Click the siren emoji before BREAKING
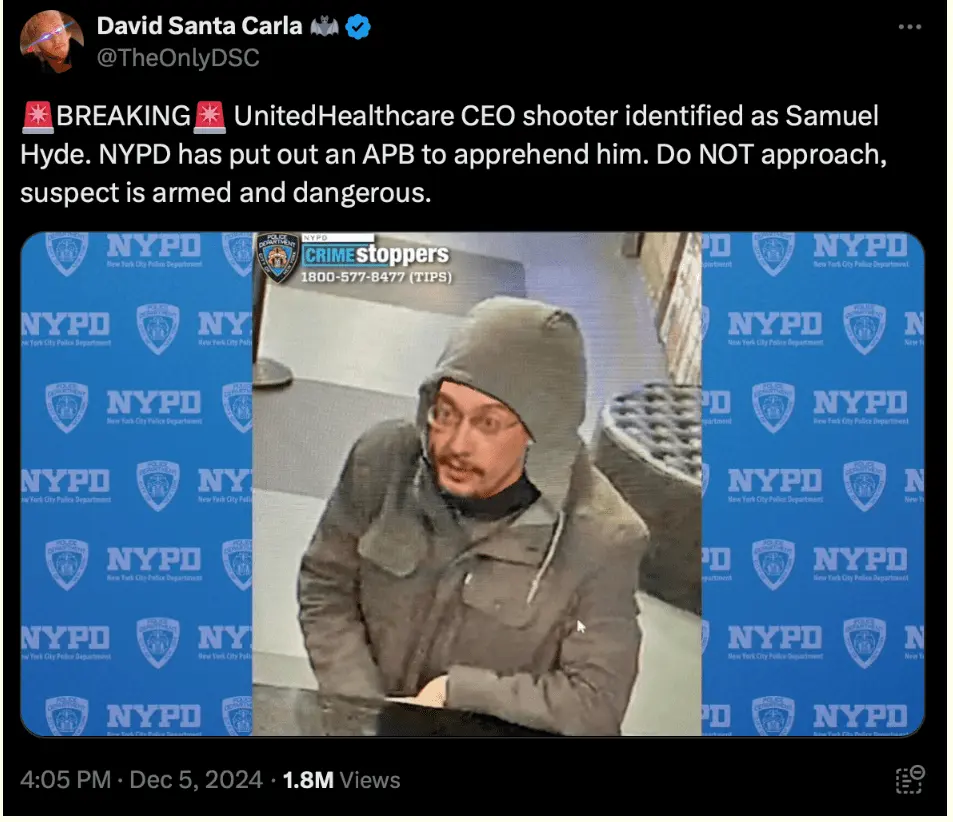Screen dimensions: 953x822 coord(38,117)
